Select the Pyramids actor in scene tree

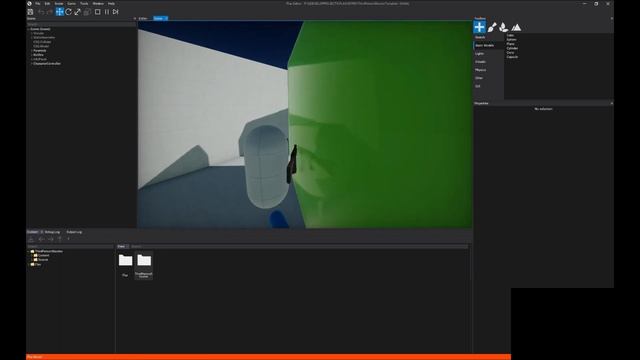click(40, 51)
